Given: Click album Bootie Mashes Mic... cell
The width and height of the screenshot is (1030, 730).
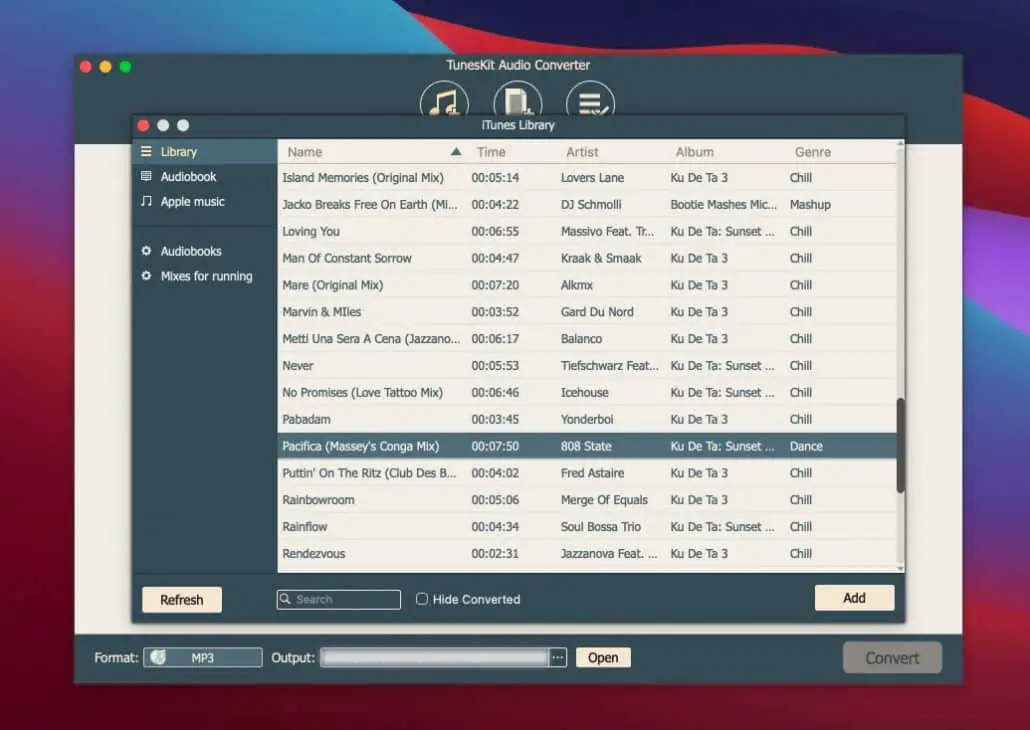Looking at the screenshot, I should tap(723, 204).
